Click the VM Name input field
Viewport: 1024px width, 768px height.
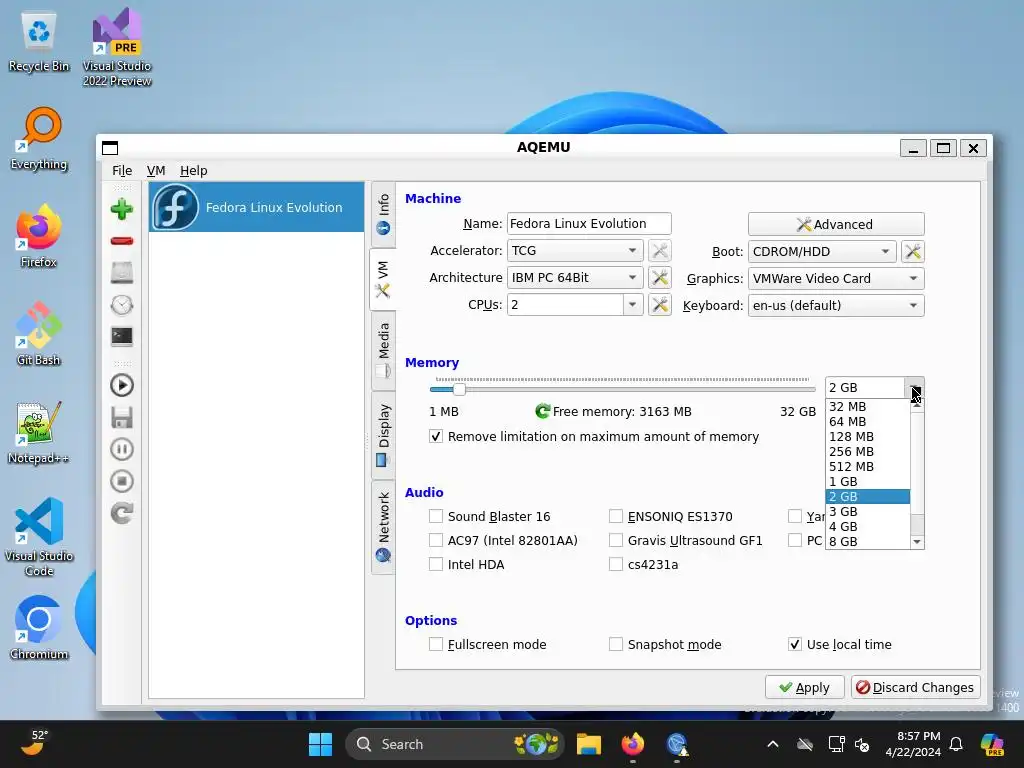pos(588,223)
